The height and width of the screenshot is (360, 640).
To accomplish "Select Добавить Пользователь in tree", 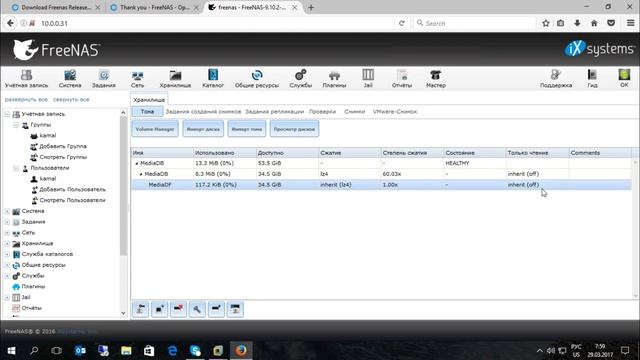I will (x=72, y=189).
